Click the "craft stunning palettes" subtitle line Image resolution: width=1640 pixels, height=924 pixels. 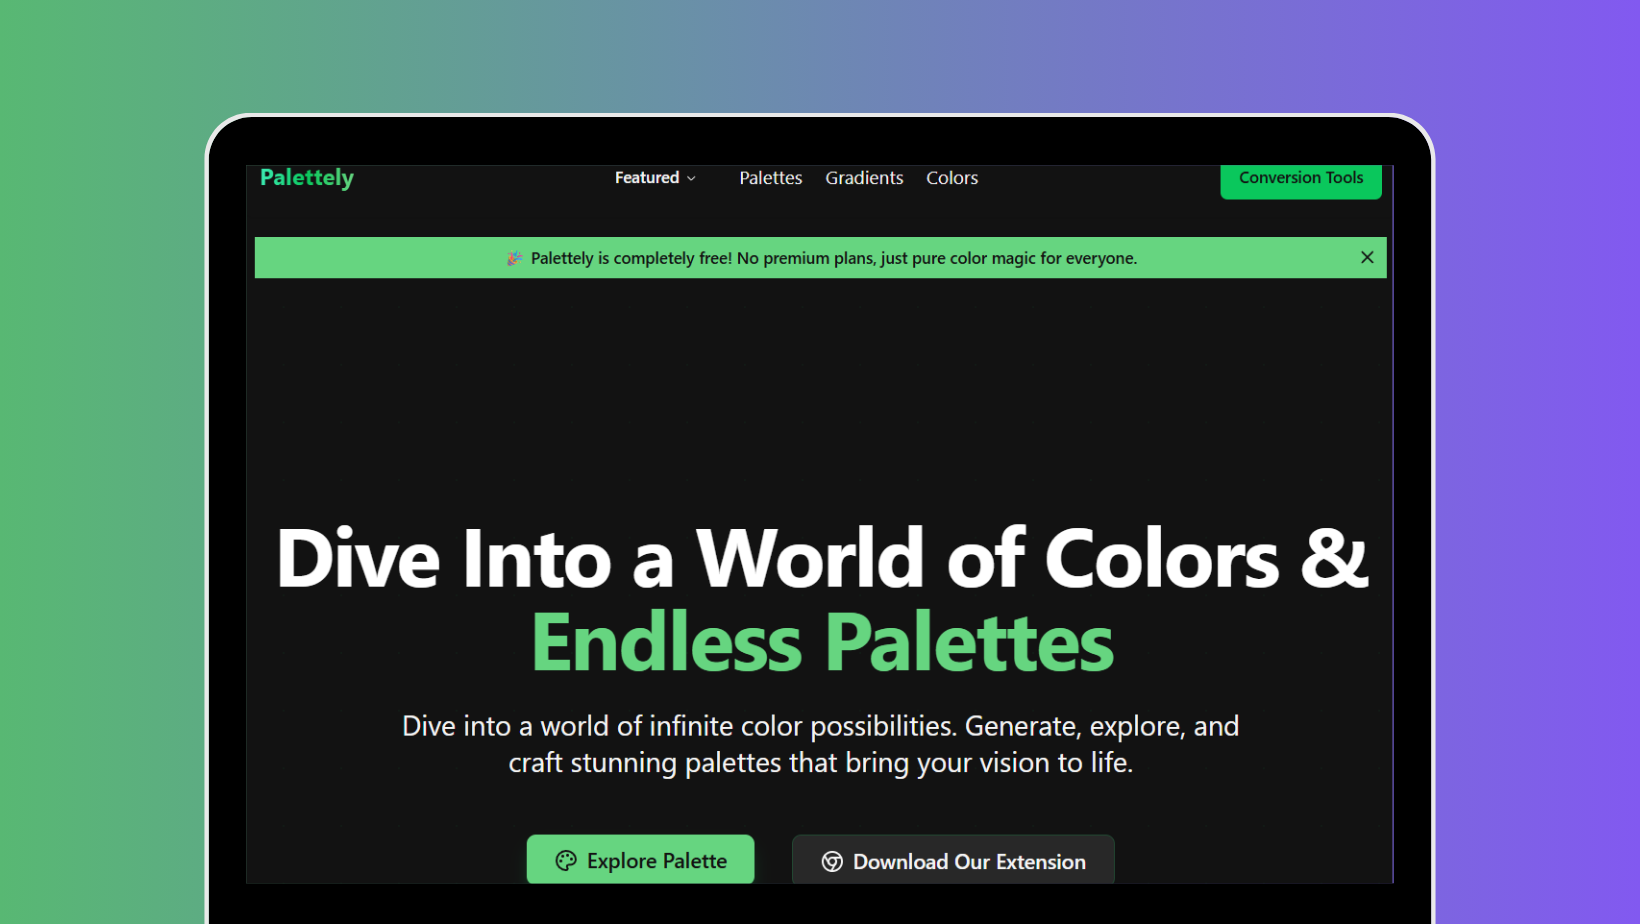tap(820, 763)
